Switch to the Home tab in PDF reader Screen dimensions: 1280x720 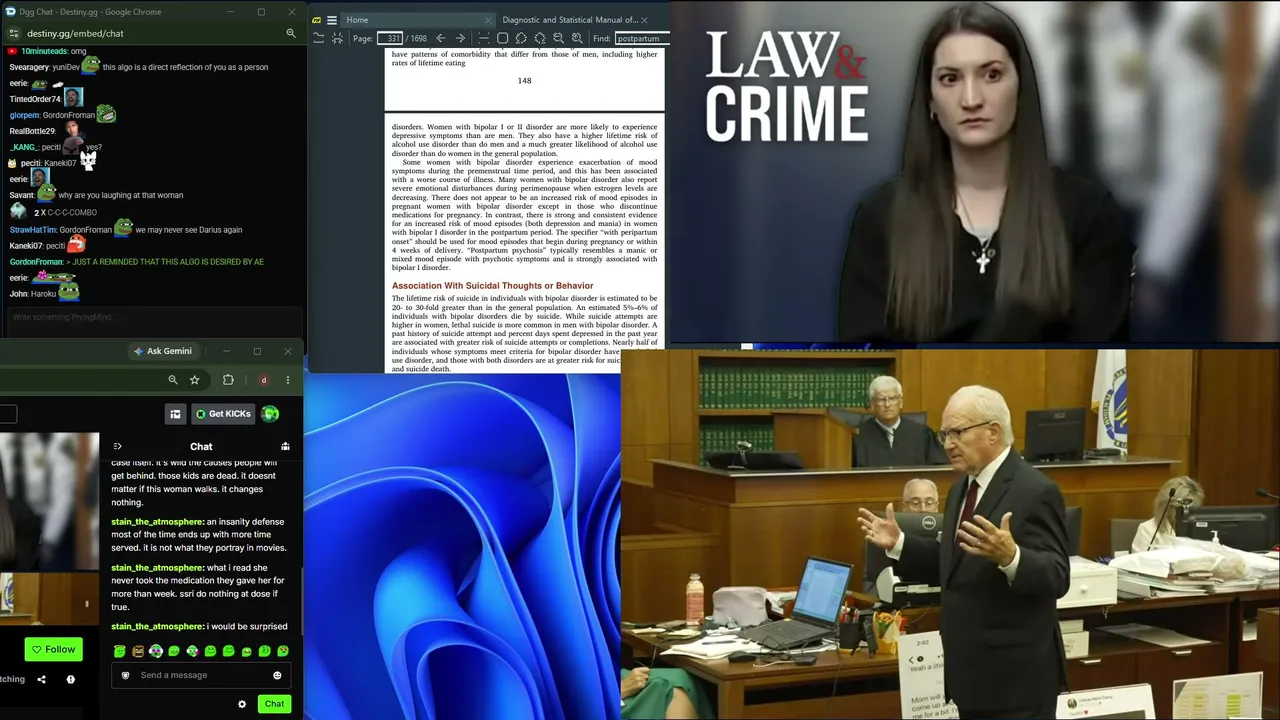[x=418, y=20]
